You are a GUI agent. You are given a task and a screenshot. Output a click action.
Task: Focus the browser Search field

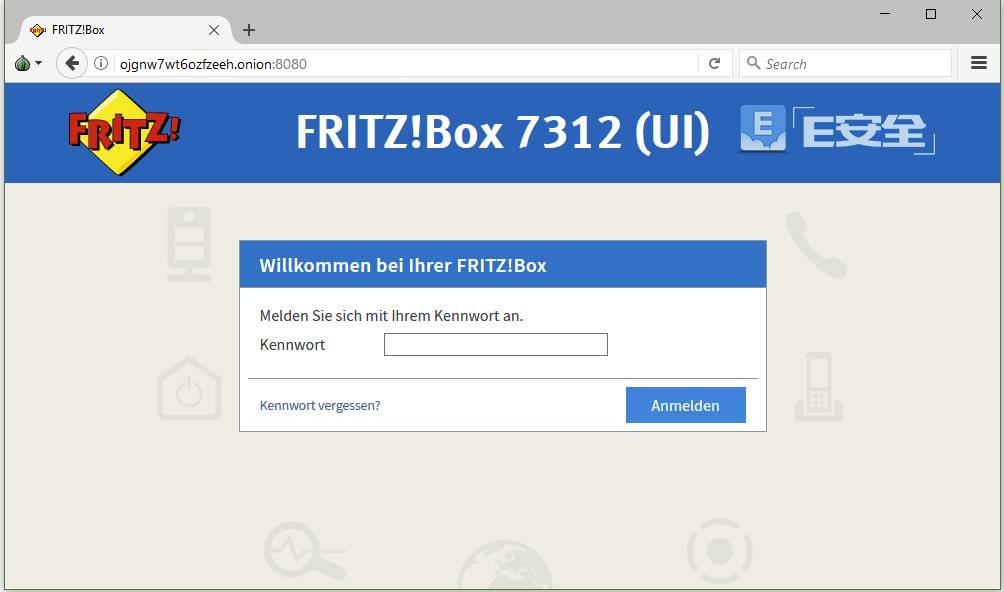[845, 63]
